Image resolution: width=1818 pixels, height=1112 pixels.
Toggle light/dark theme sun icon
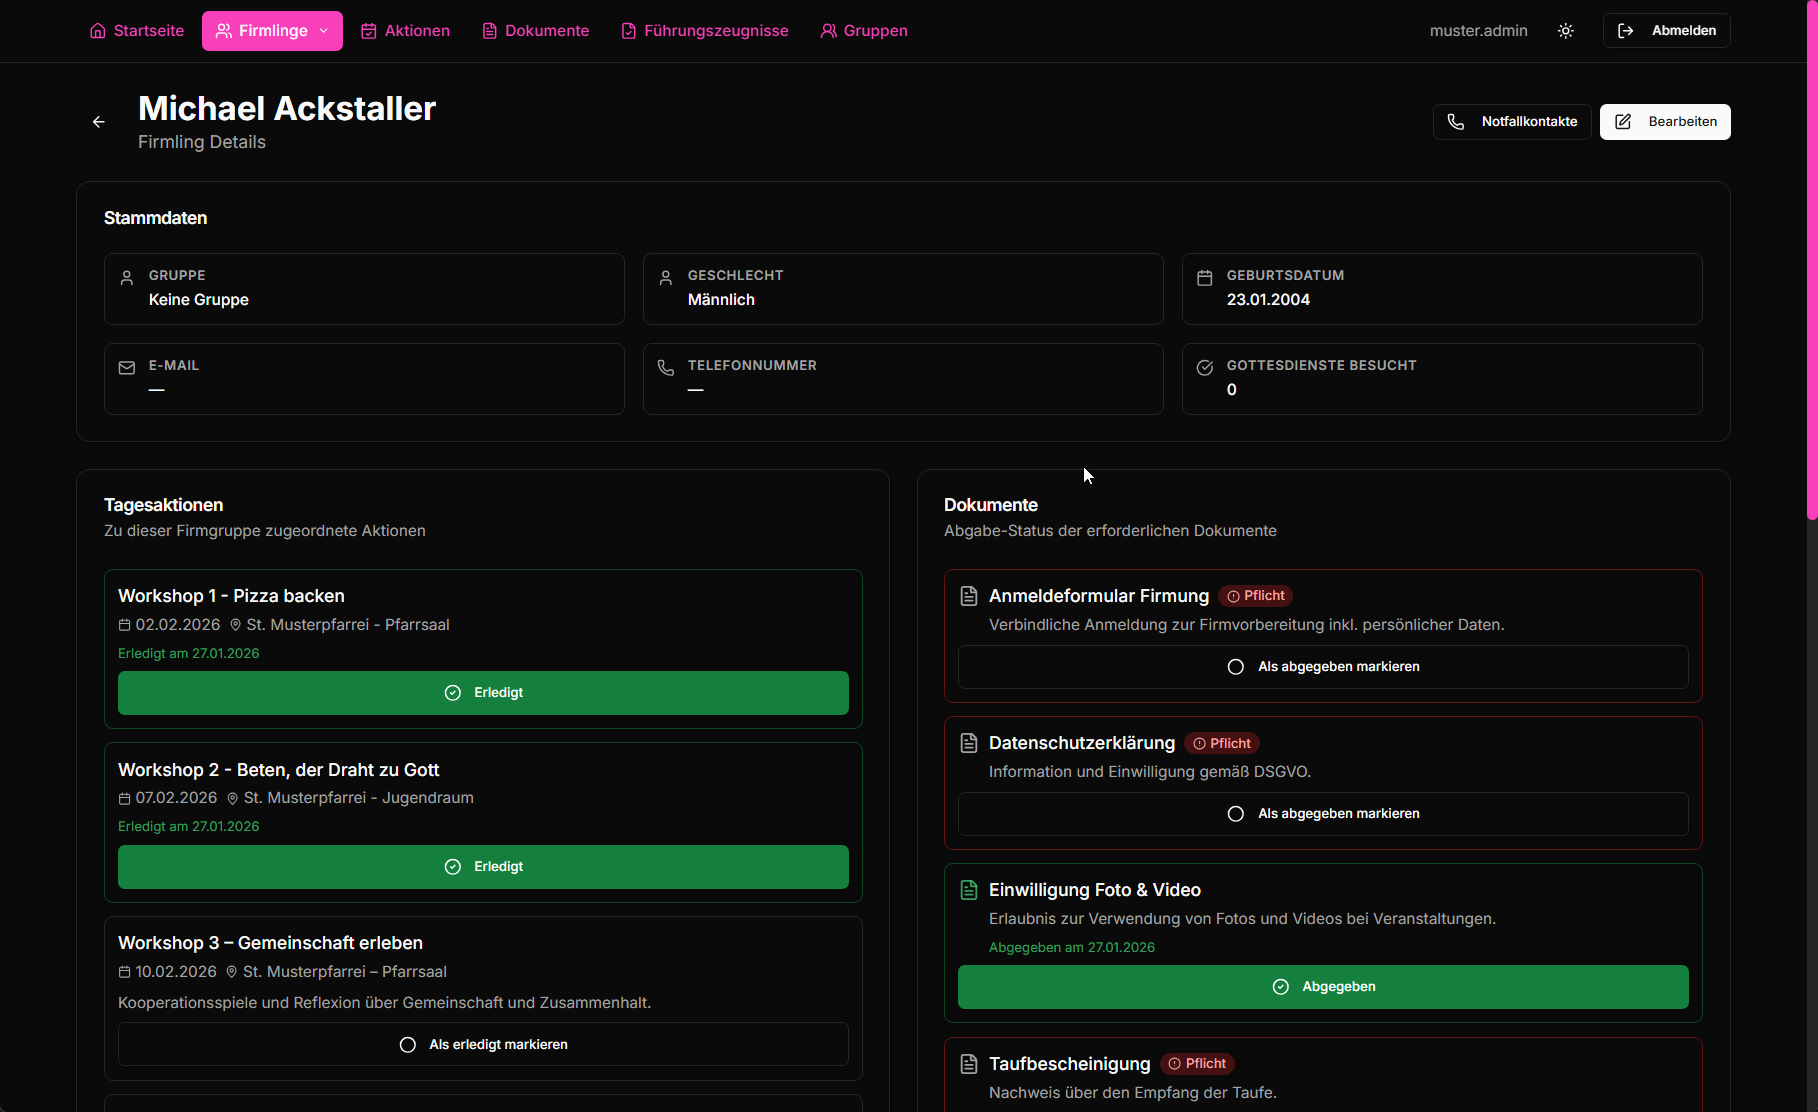[1566, 31]
